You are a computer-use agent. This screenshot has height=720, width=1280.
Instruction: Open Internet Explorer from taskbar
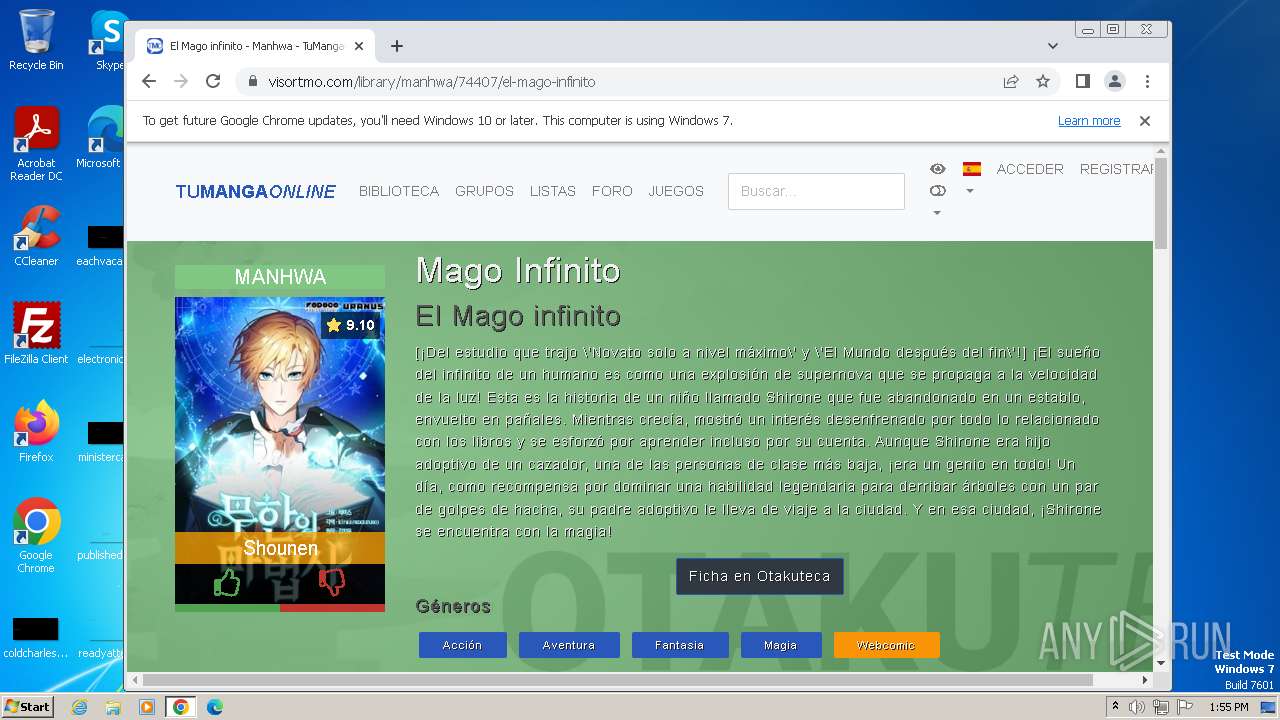coord(80,707)
